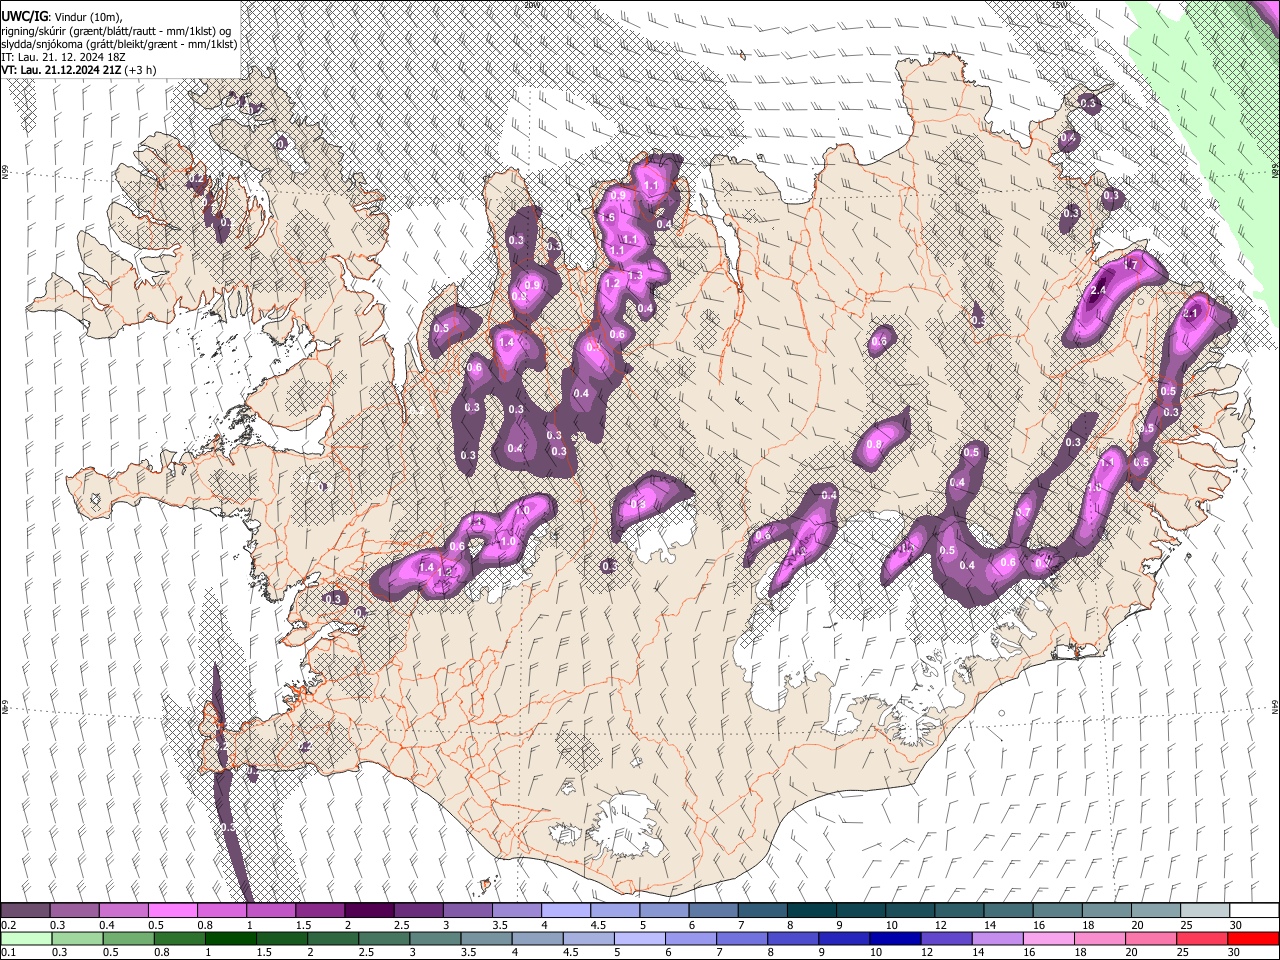The width and height of the screenshot is (1280, 960).
Task: Pick the grey-teal swatch between 16 and 18
Action: click(1058, 911)
